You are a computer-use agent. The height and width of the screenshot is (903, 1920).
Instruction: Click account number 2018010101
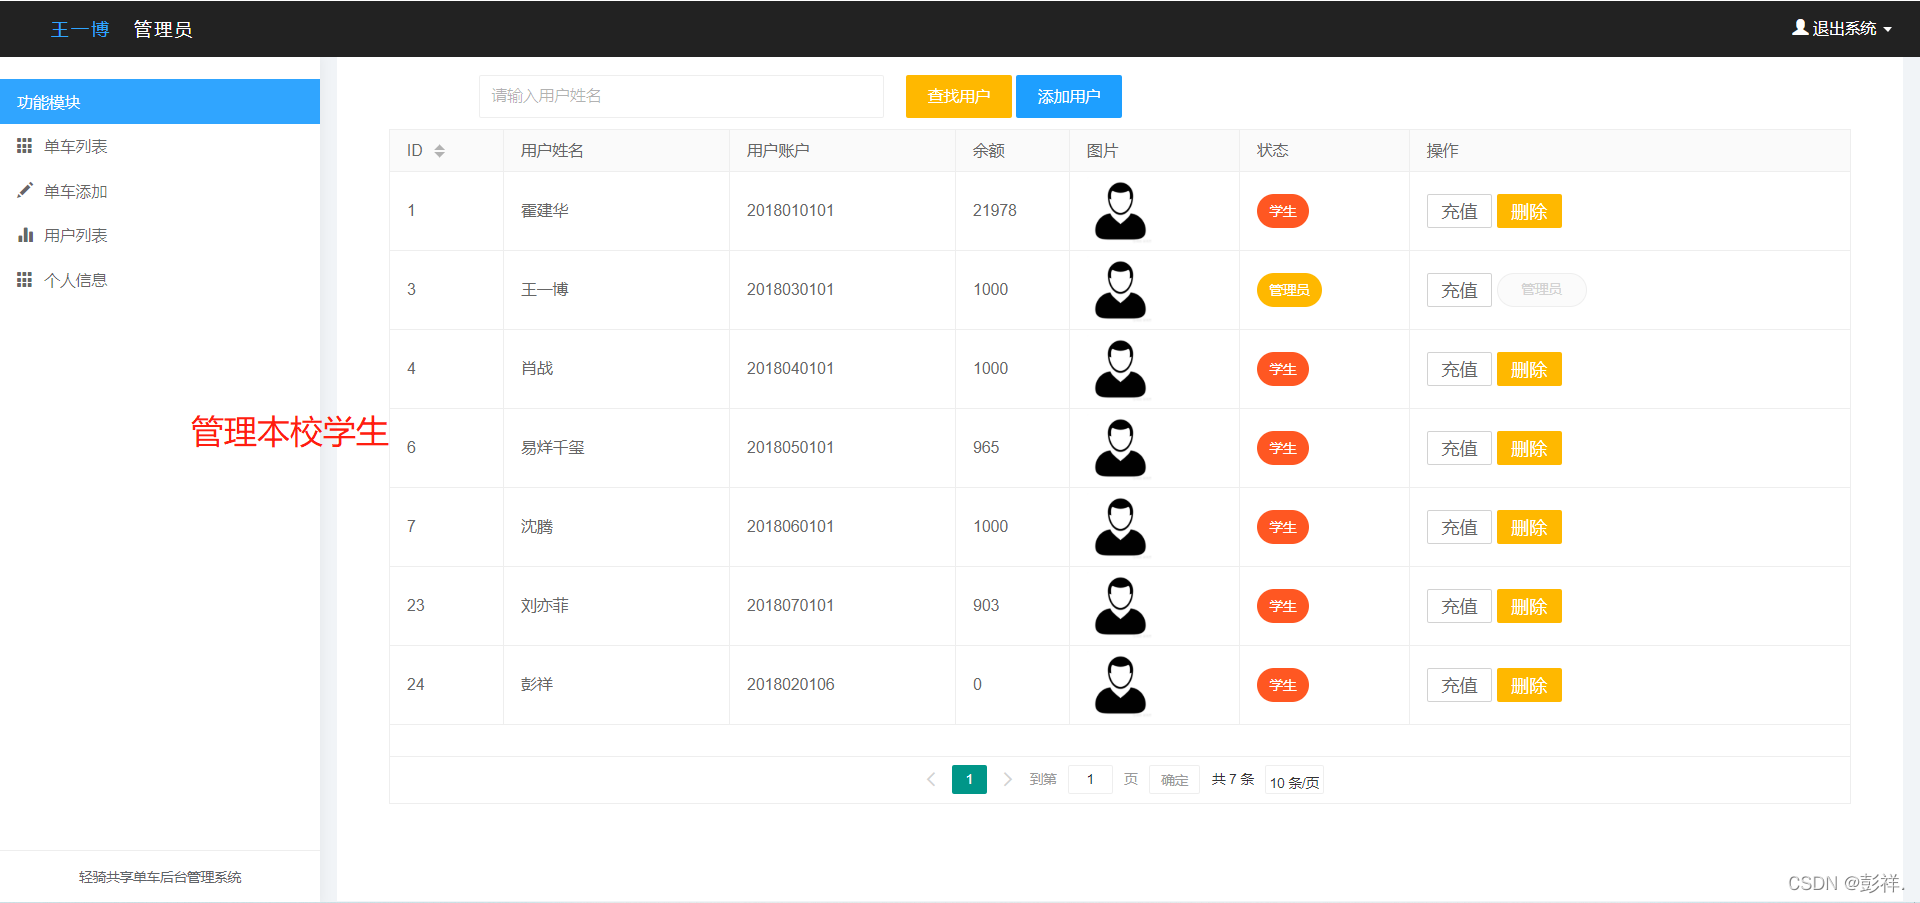[x=790, y=211]
